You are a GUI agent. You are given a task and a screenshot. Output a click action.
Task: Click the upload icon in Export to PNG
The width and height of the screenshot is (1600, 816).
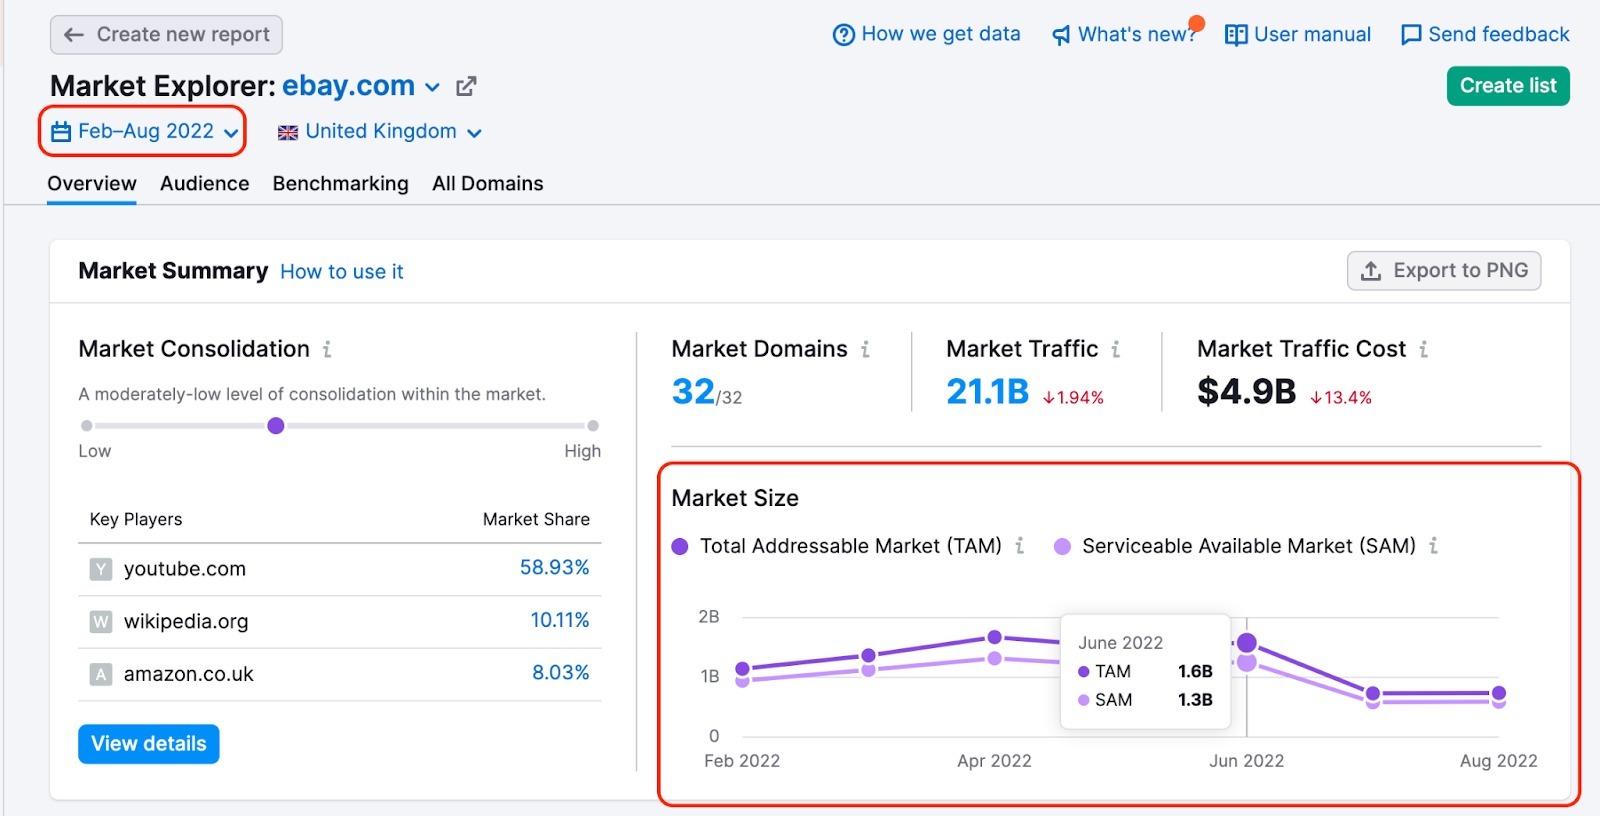1371,271
